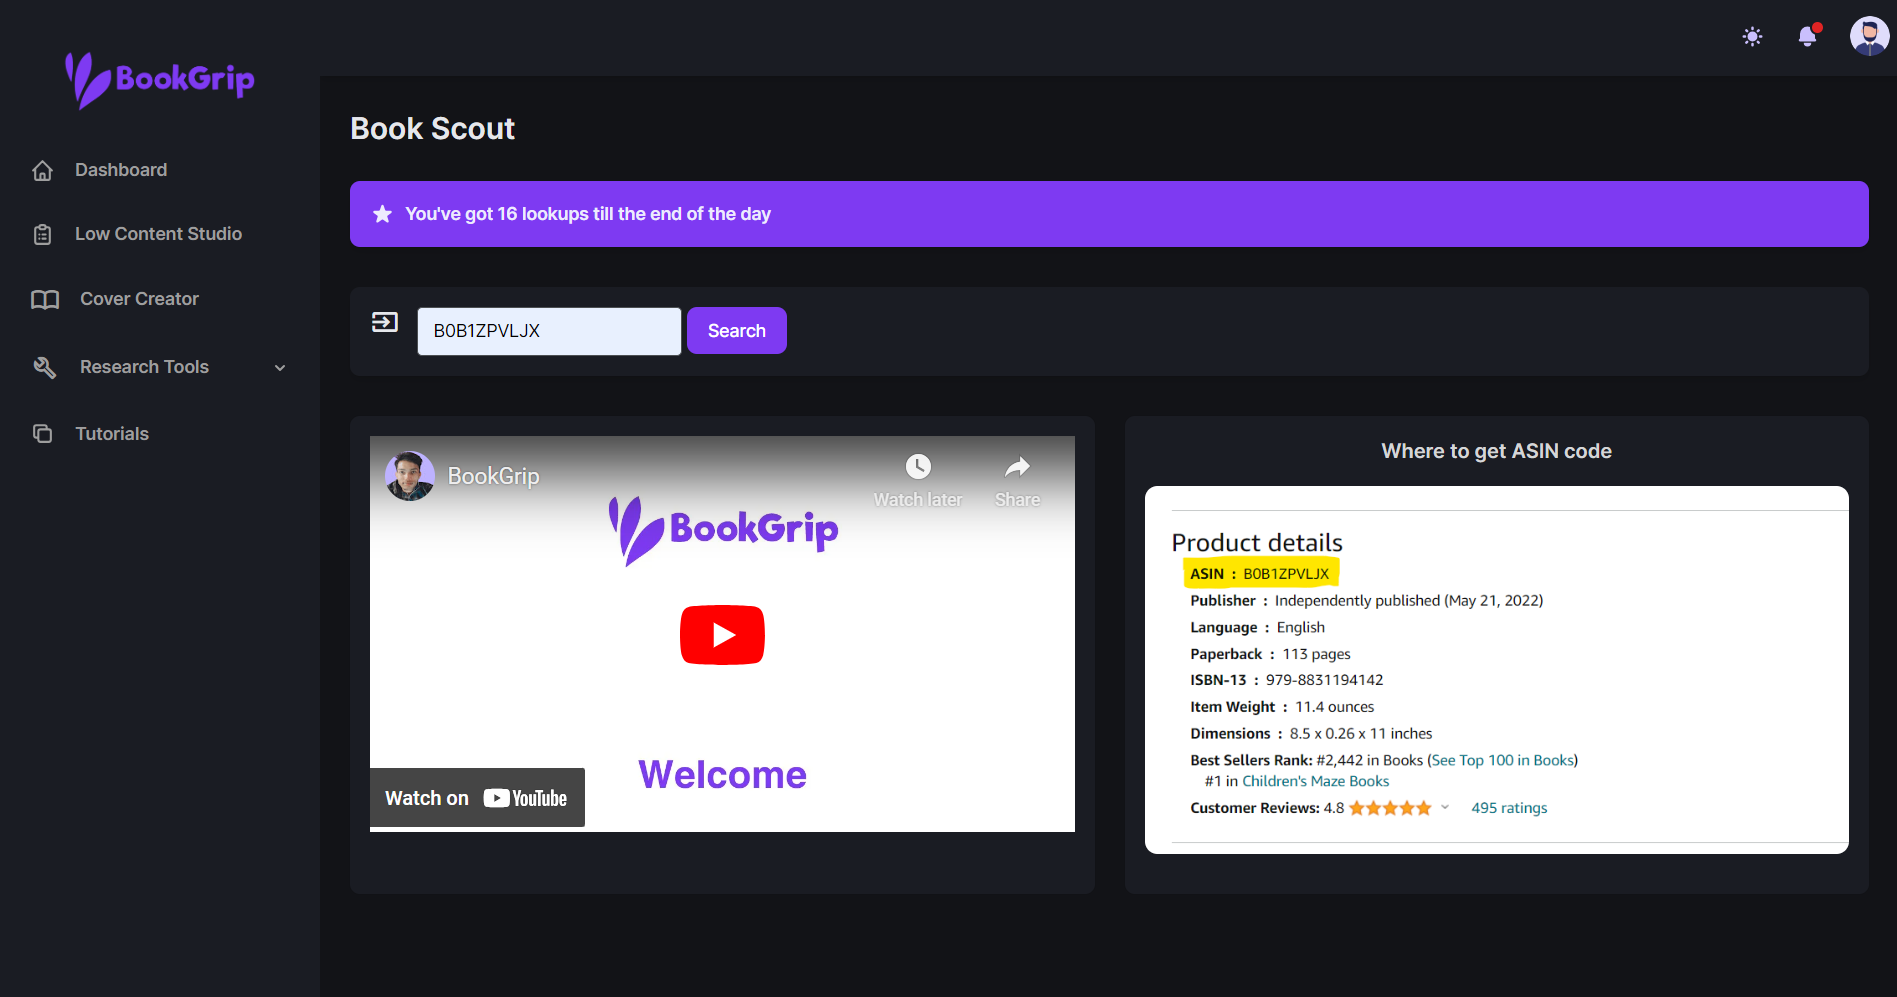Click the five-star rating icons
This screenshot has height=997, width=1897.
(x=1390, y=808)
